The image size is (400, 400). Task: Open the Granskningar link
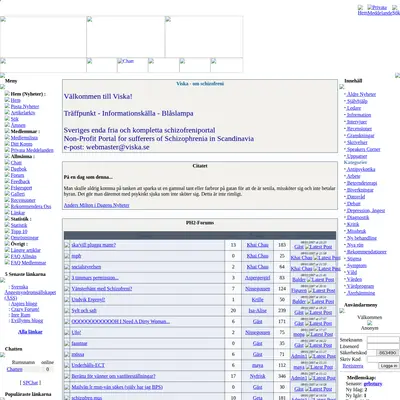[360, 136]
